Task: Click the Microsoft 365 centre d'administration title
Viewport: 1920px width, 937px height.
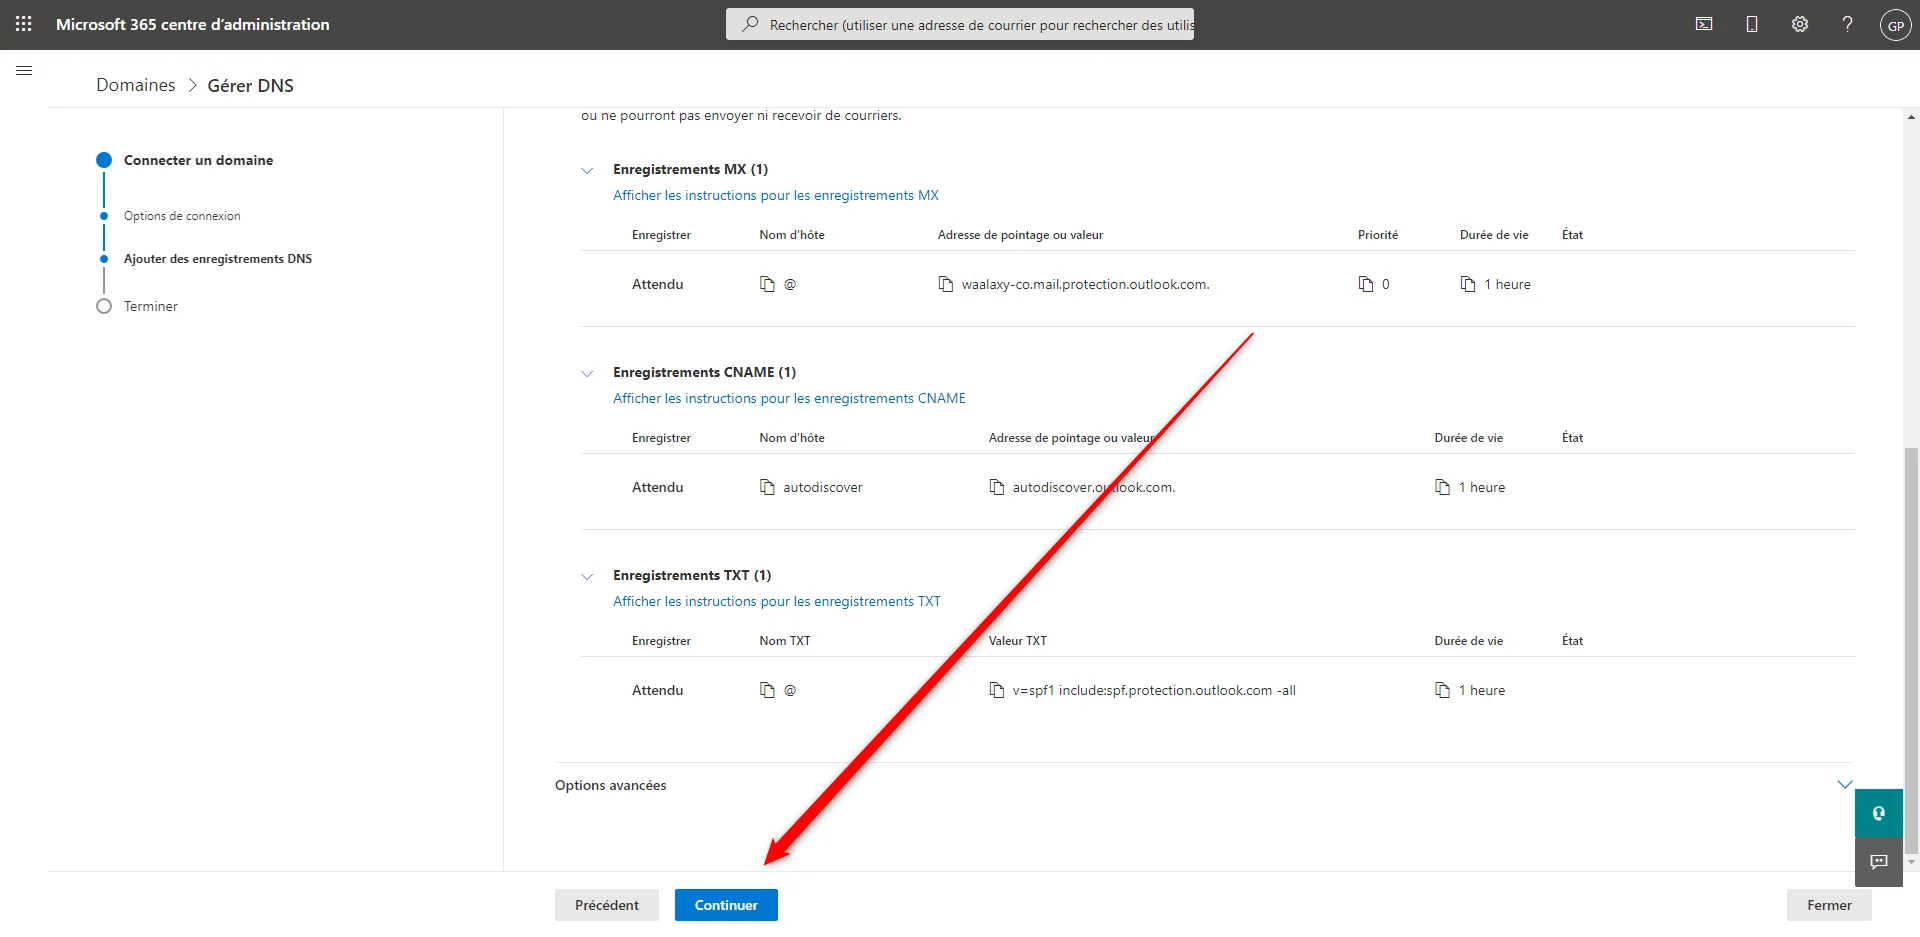Action: 193,24
